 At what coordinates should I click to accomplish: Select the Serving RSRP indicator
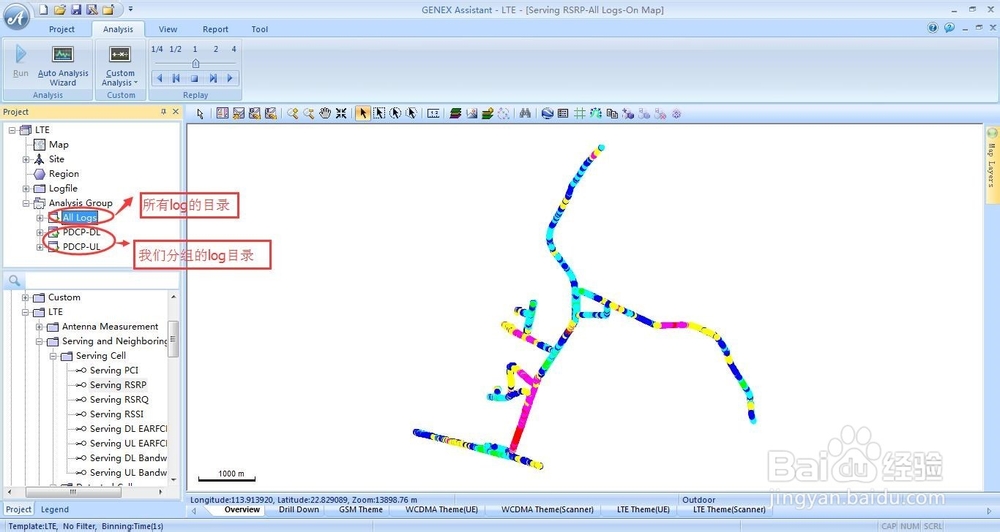pyautogui.click(x=118, y=385)
